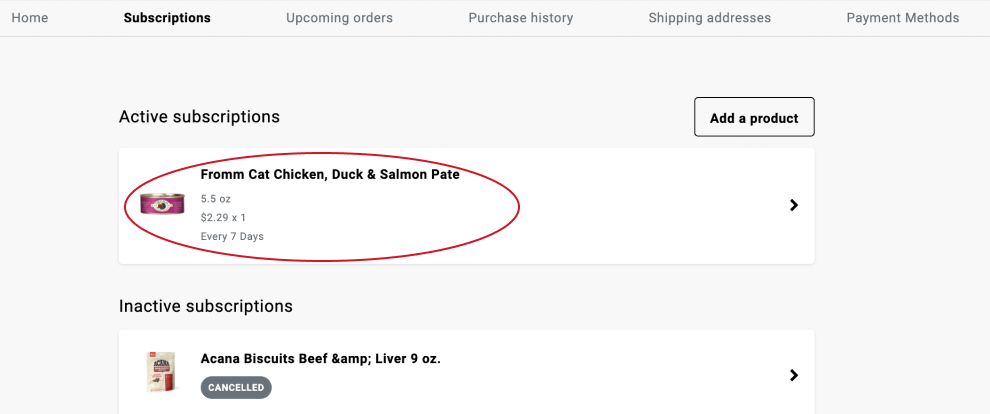Click the Inactive subscriptions heading
This screenshot has height=414, width=990.
(205, 306)
